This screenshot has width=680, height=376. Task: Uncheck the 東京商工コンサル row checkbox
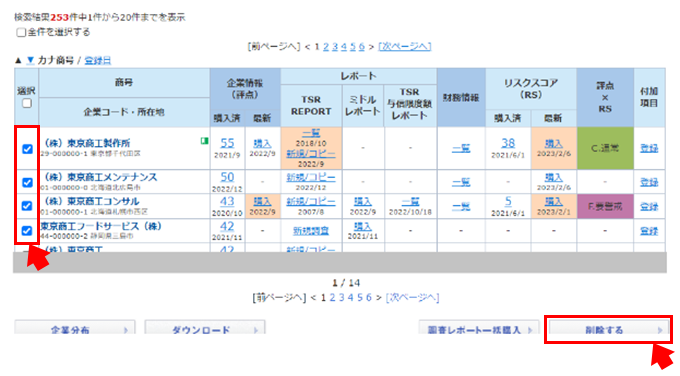click(27, 206)
